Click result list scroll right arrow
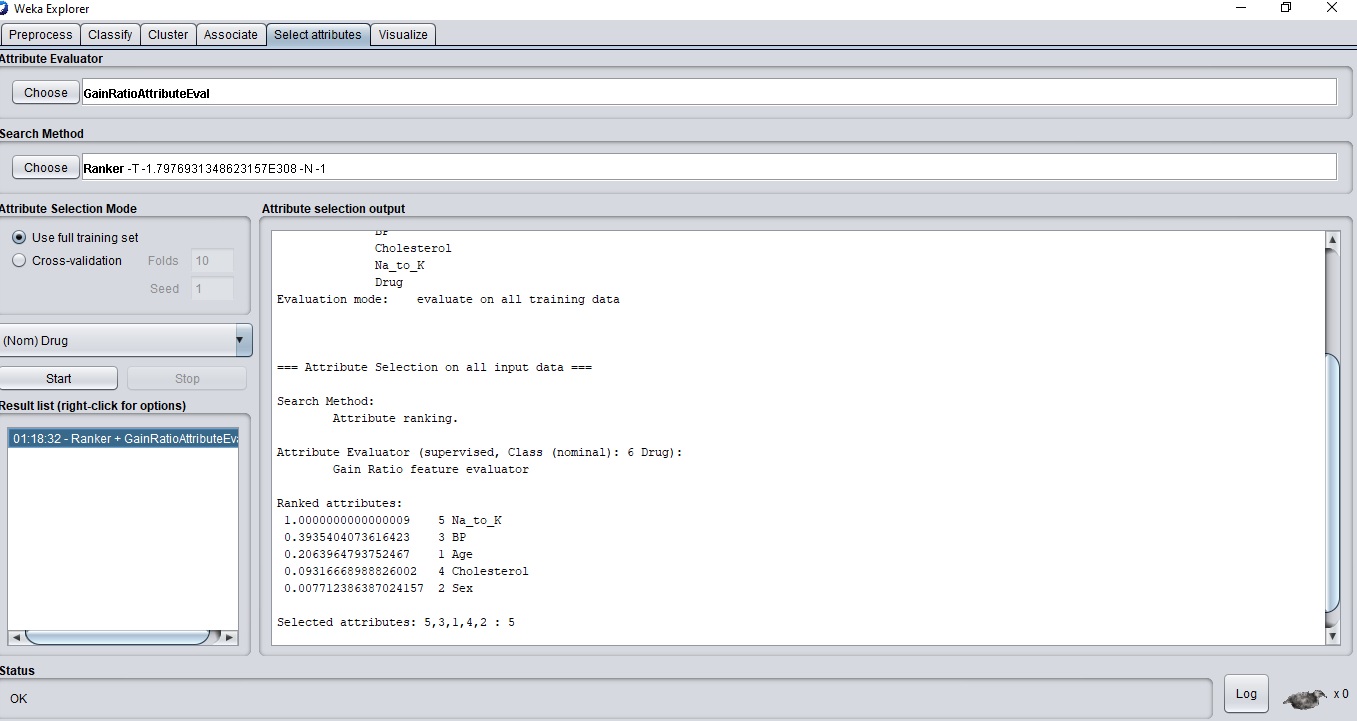This screenshot has height=721, width=1357. [x=230, y=637]
